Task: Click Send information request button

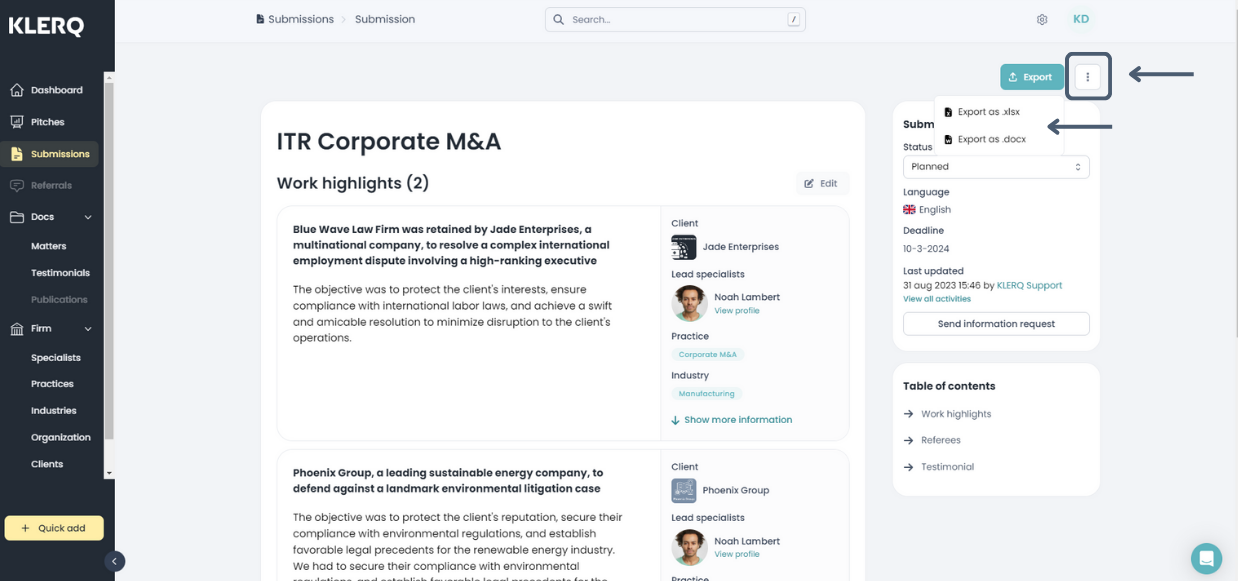Action: 996,324
